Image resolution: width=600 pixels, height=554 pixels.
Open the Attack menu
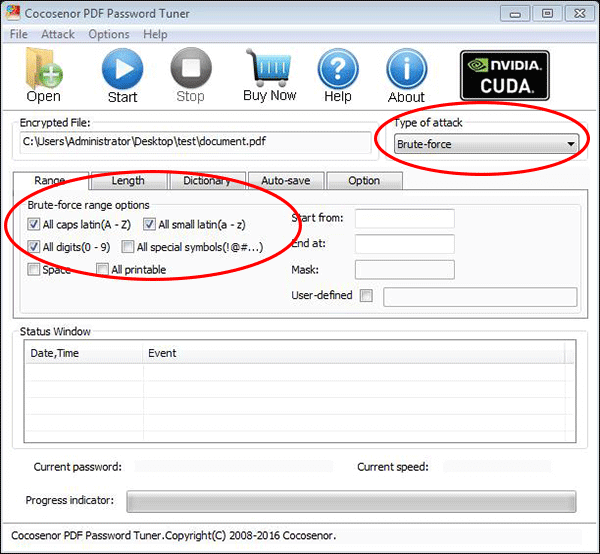[x=58, y=34]
